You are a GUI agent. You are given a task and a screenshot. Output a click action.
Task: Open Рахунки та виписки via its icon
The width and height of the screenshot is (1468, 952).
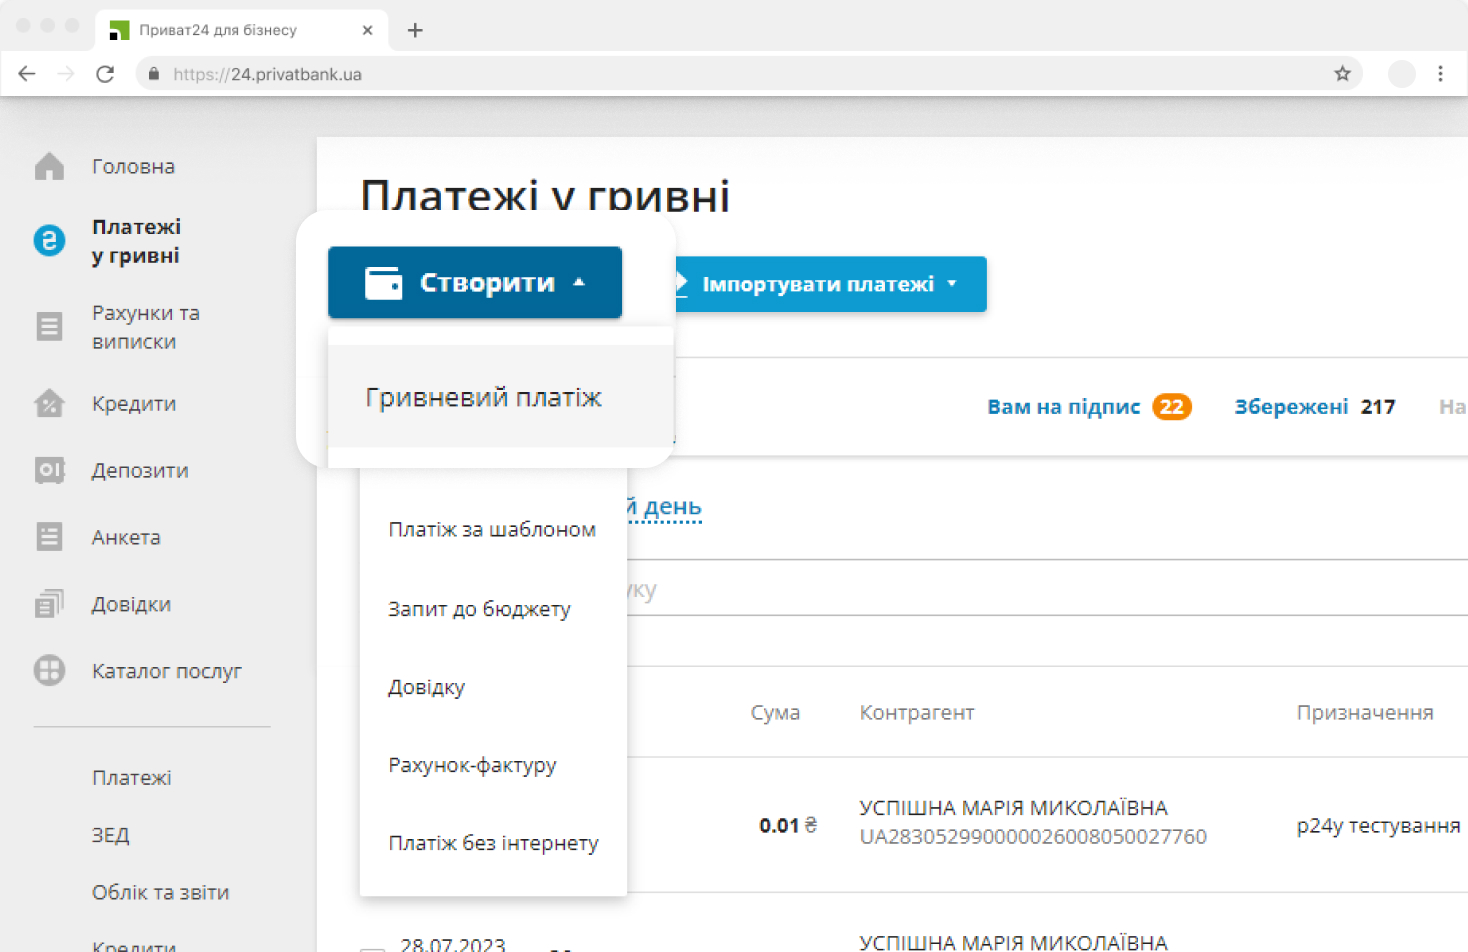point(49,326)
